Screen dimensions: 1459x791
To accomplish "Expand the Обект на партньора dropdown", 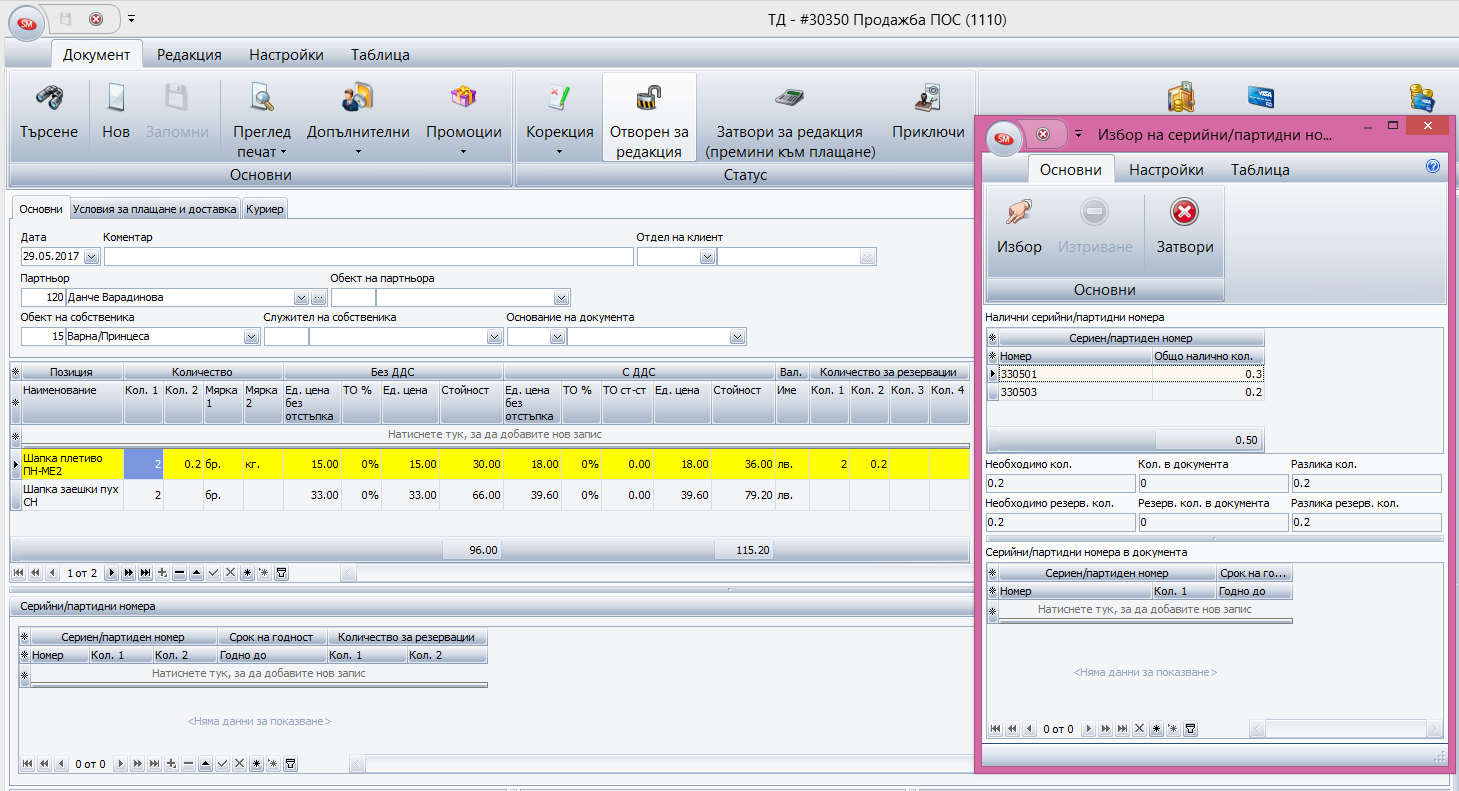I will pos(561,298).
